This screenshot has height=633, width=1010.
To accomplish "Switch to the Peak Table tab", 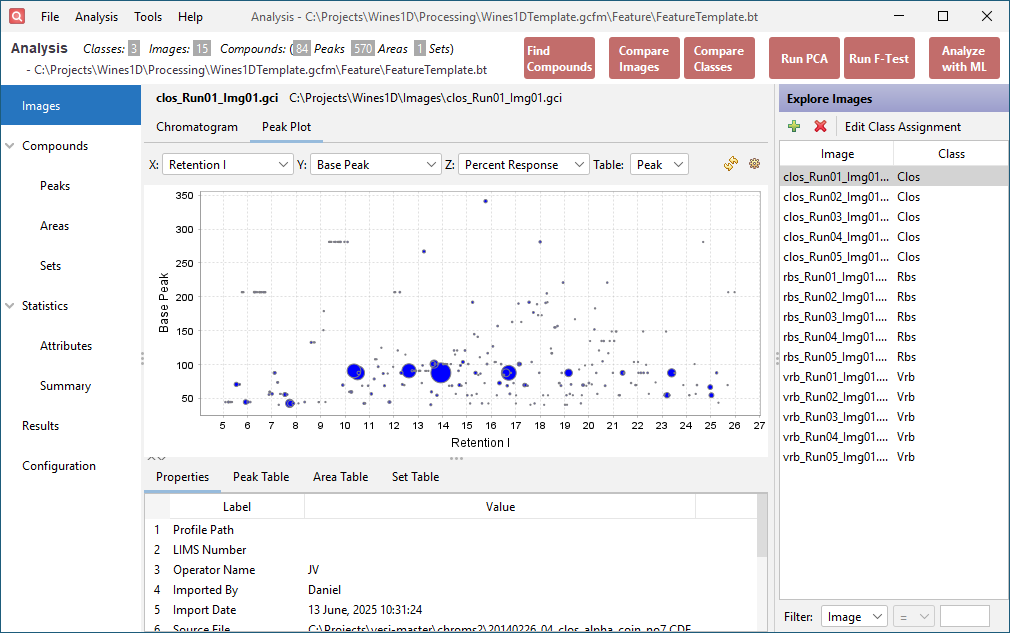I will [x=261, y=477].
